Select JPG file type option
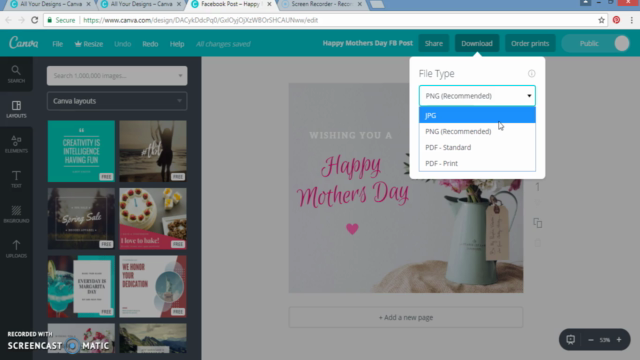The image size is (640, 360). pyautogui.click(x=477, y=115)
